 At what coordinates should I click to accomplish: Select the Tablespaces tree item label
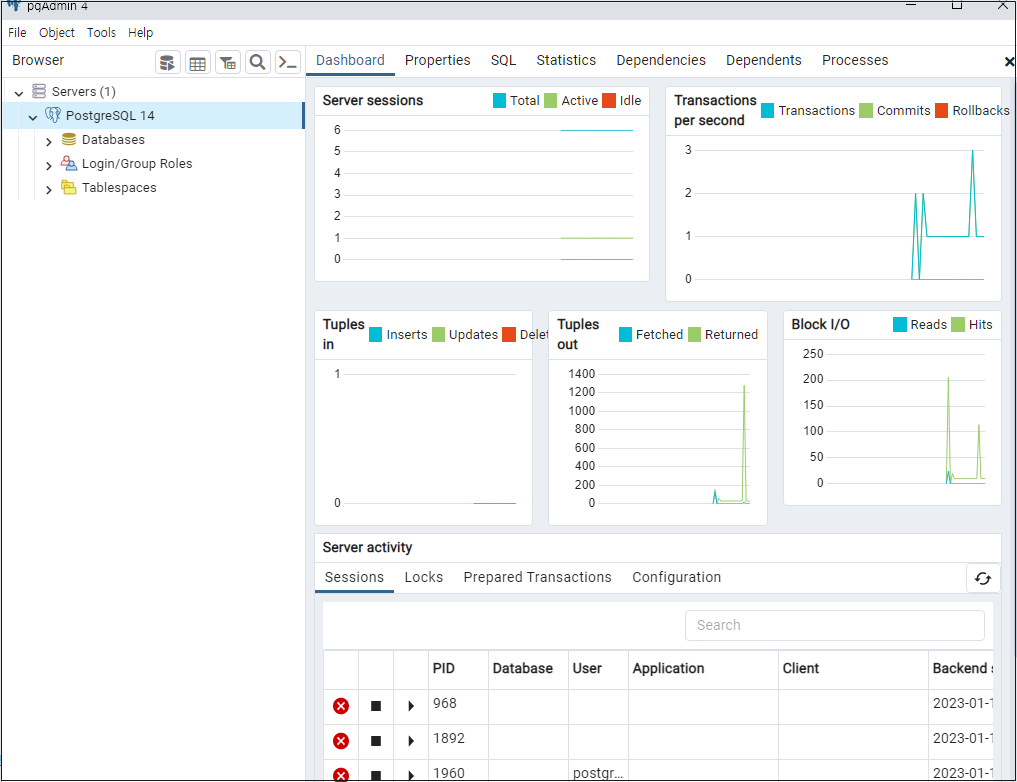(x=119, y=187)
